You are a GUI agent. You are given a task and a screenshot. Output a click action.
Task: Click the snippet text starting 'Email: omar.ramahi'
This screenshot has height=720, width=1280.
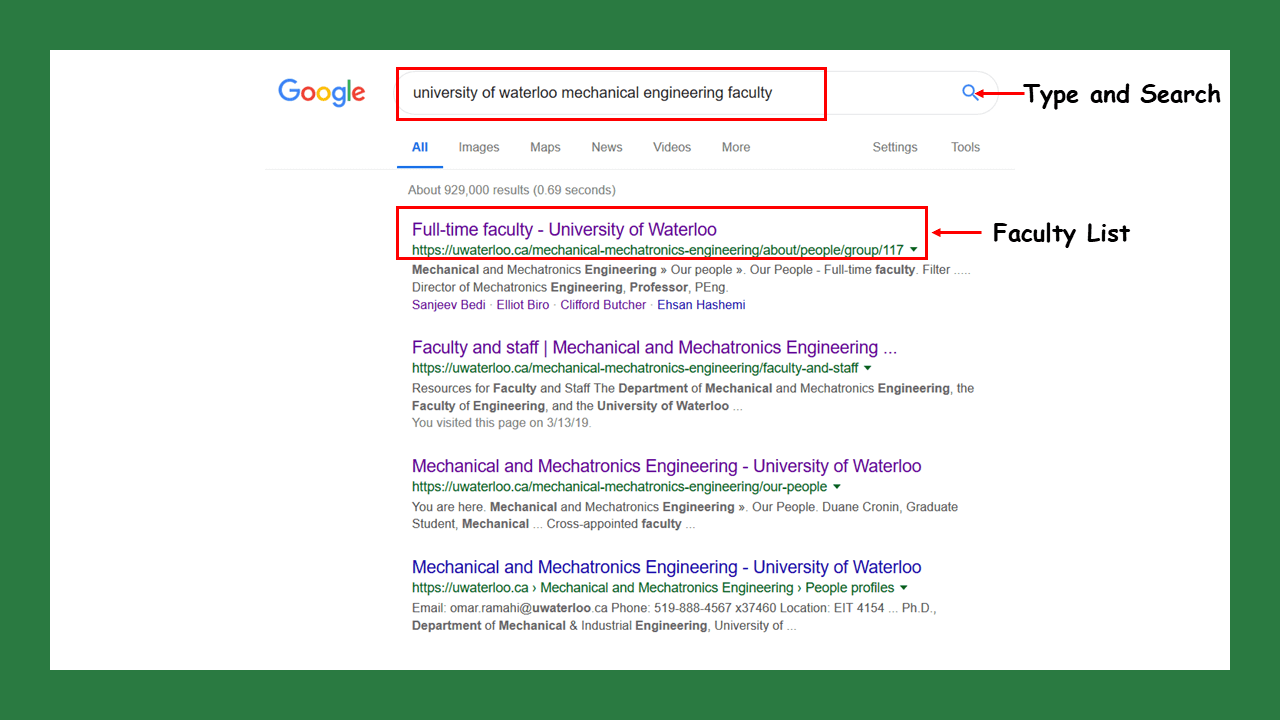(674, 617)
